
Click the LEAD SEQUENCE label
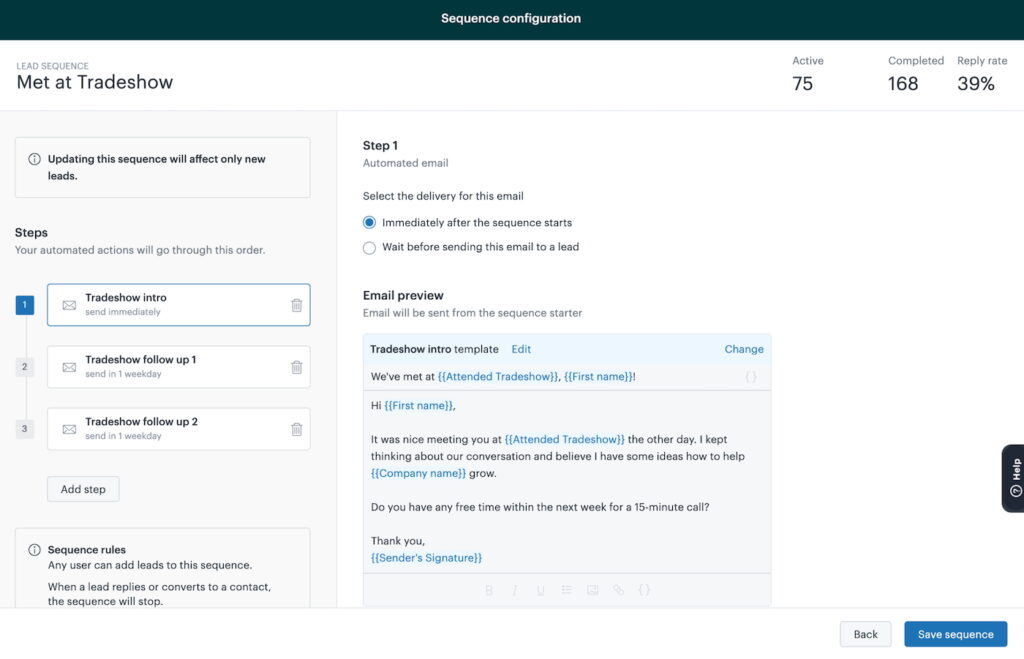pos(52,66)
